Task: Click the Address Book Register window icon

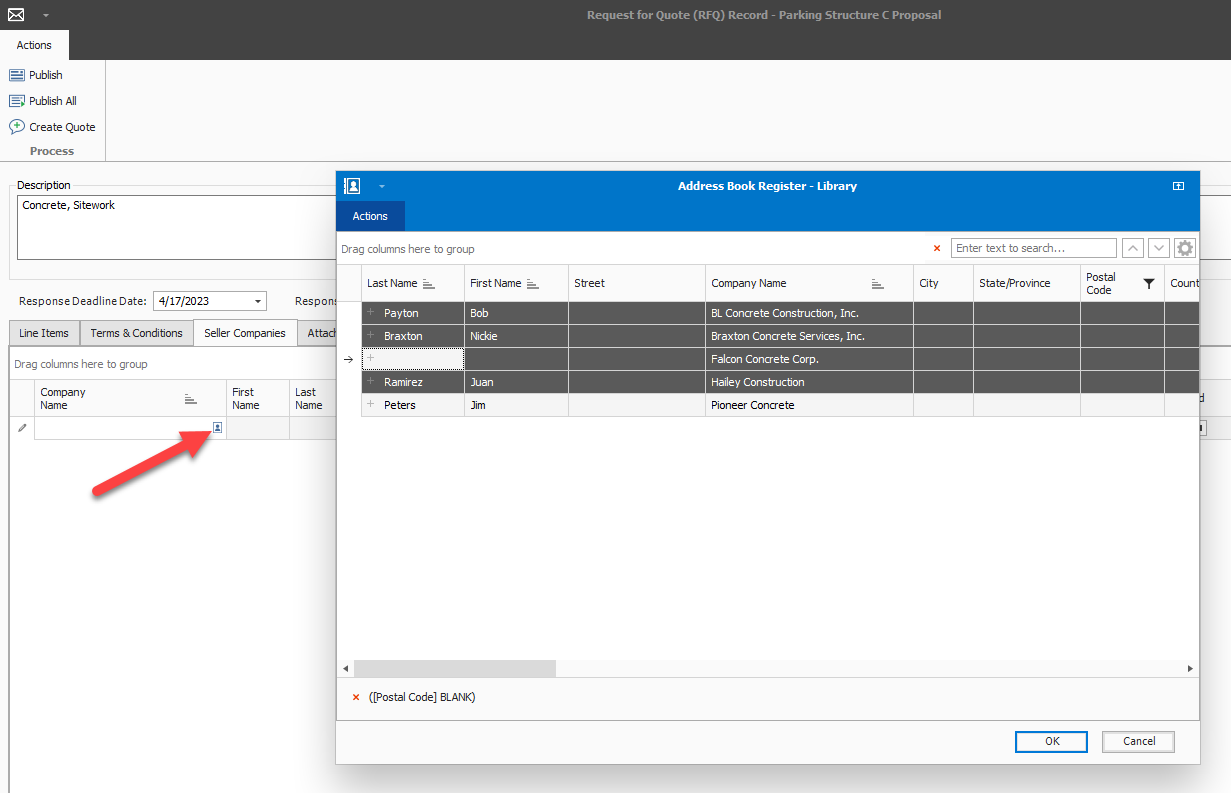Action: tap(352, 186)
